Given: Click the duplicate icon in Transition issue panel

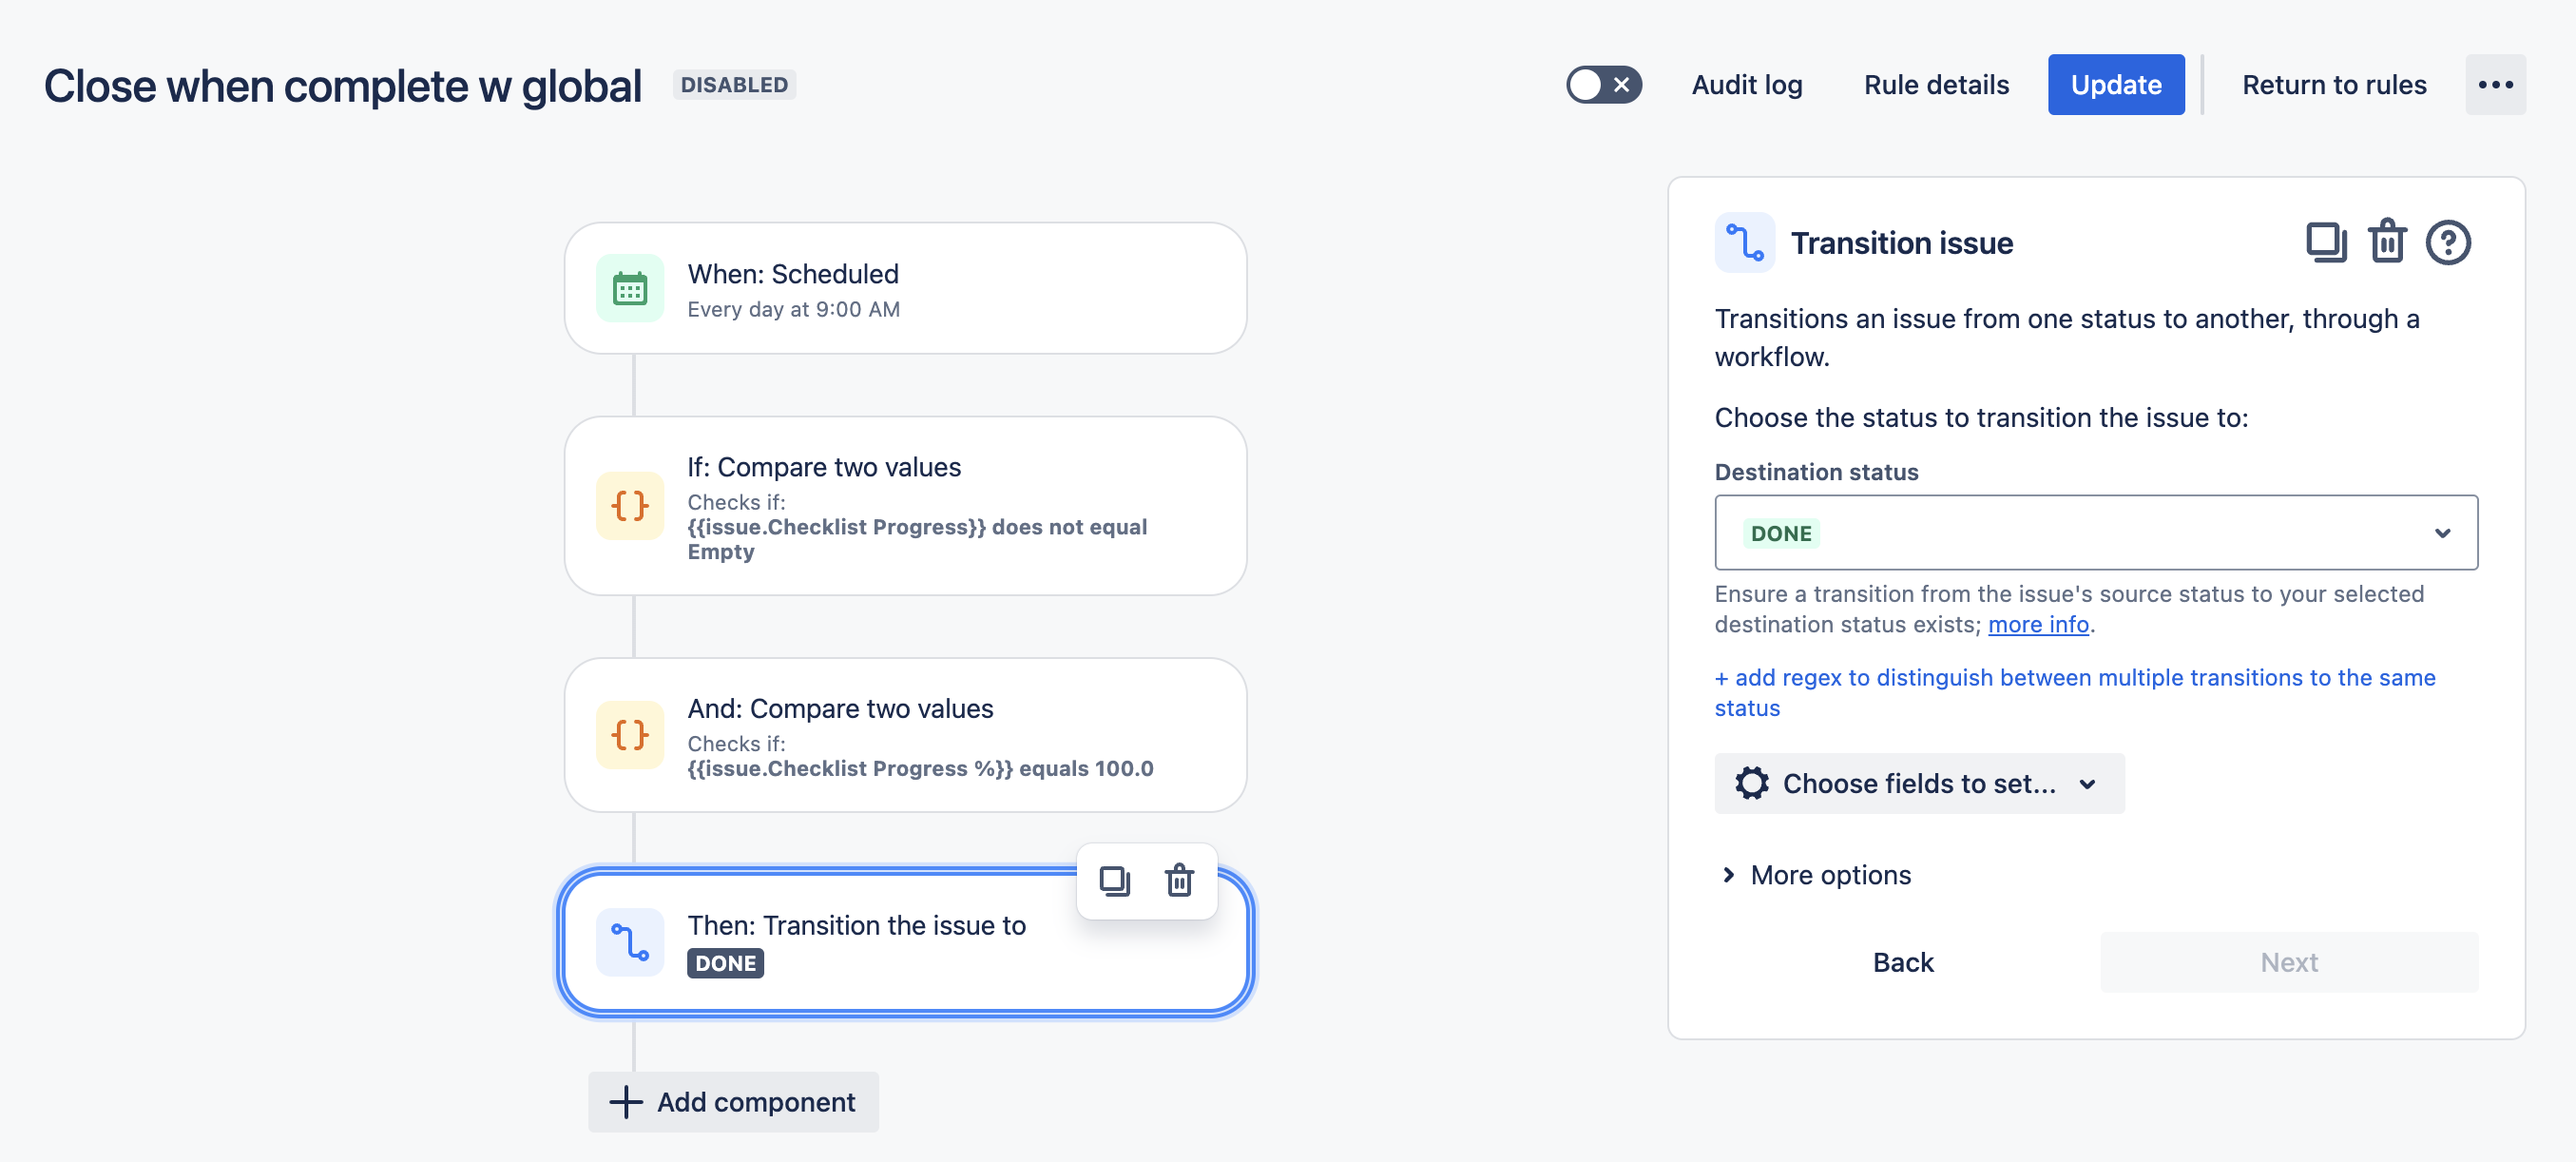Looking at the screenshot, I should (2325, 243).
